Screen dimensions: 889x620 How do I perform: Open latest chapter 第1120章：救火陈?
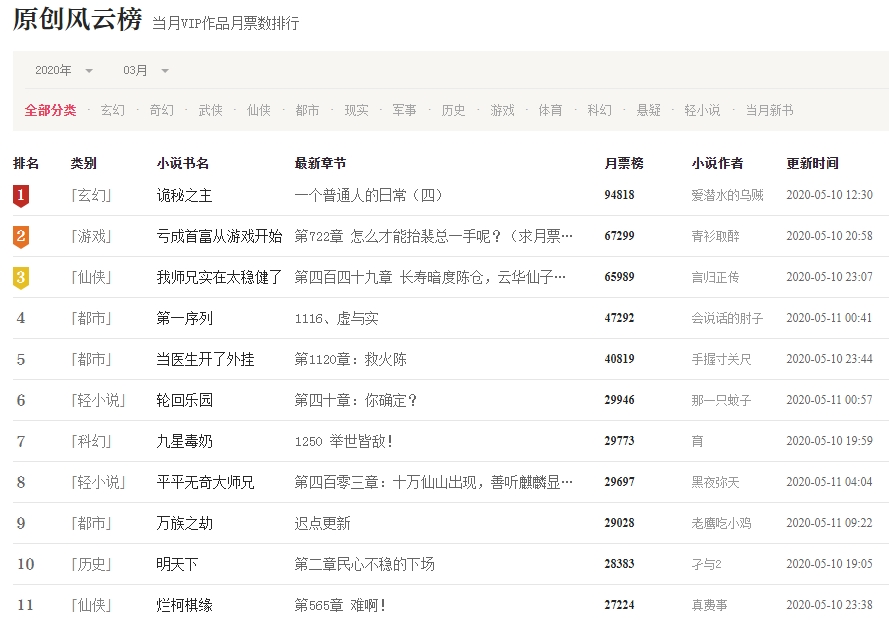[350, 360]
